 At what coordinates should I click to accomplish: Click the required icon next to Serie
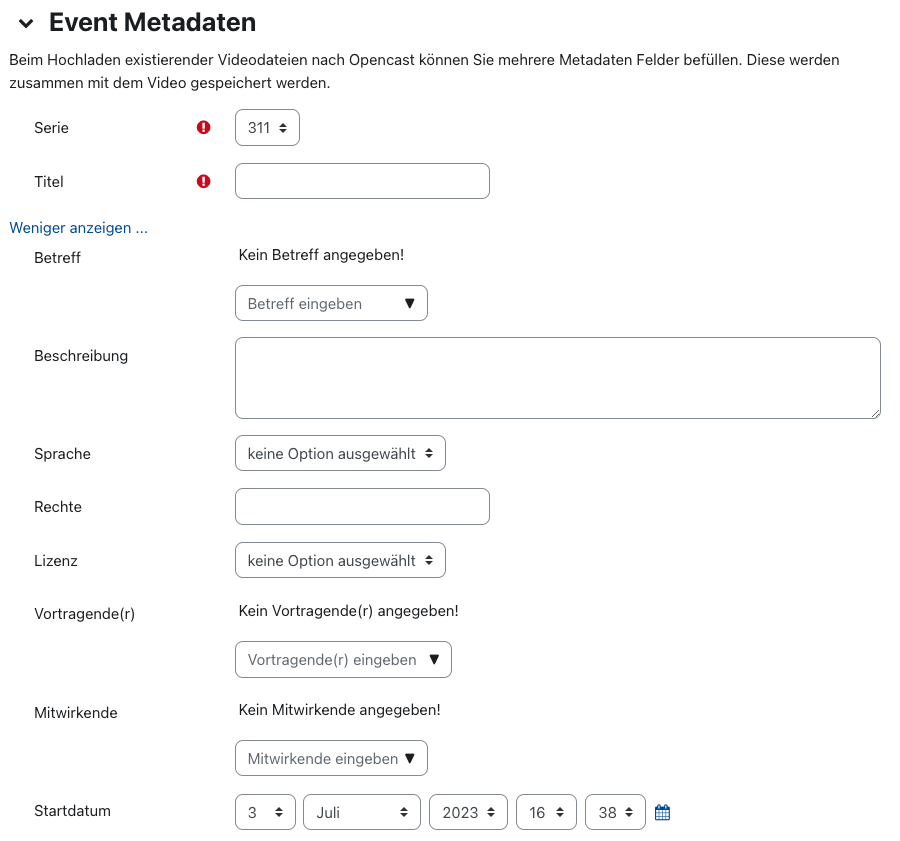tap(204, 128)
